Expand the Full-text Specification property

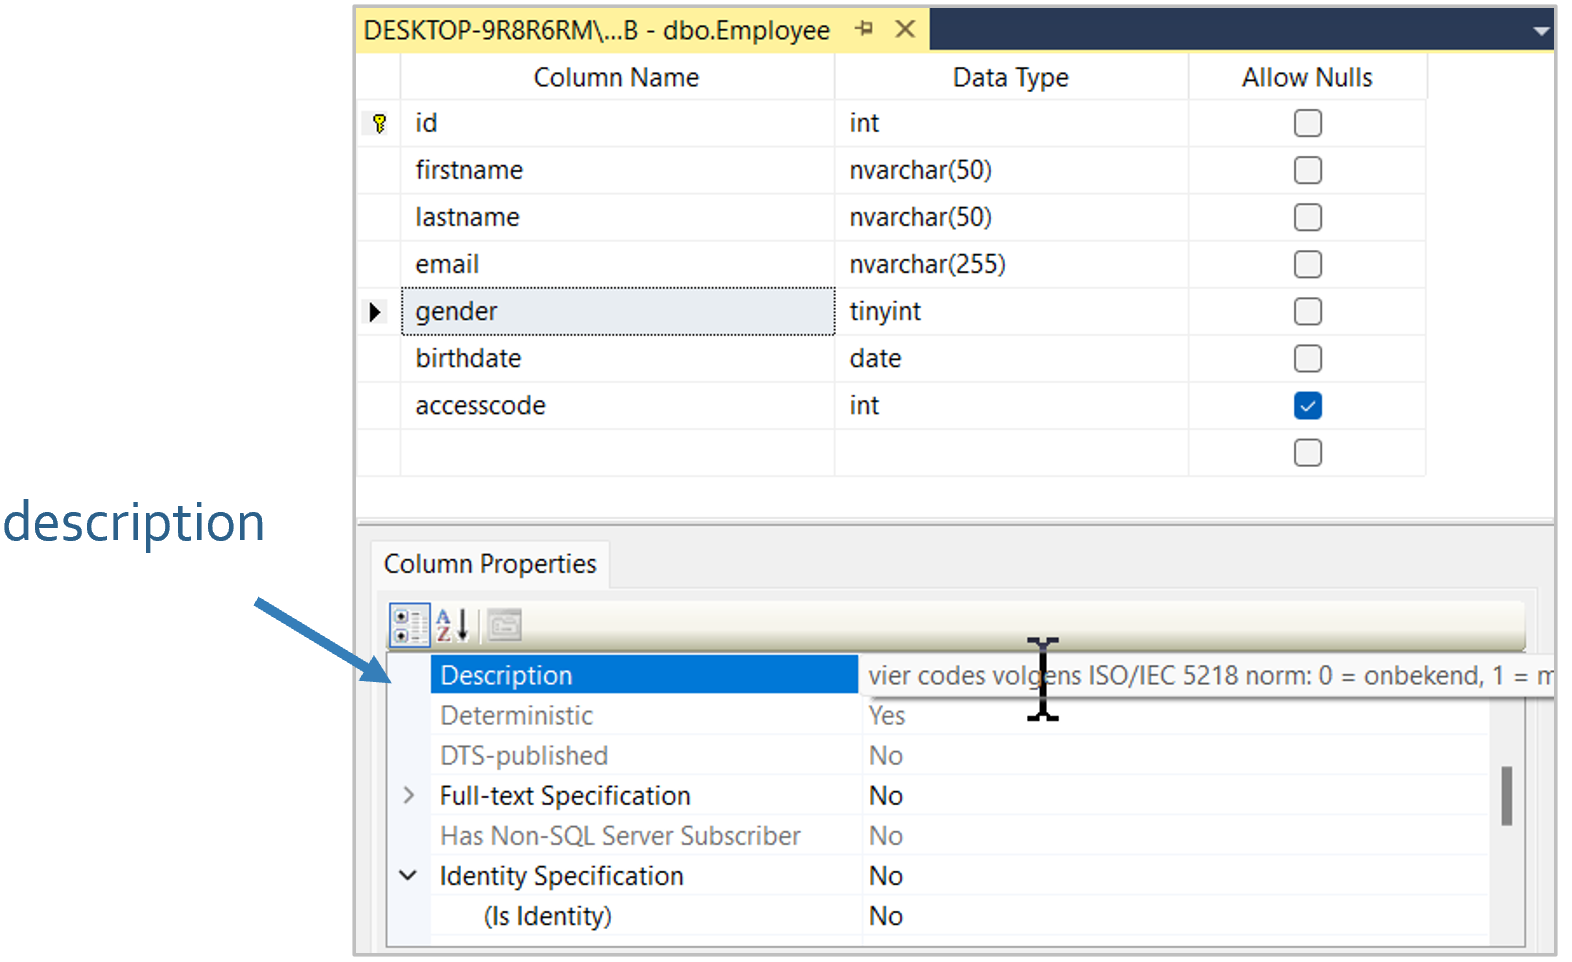[x=408, y=796]
